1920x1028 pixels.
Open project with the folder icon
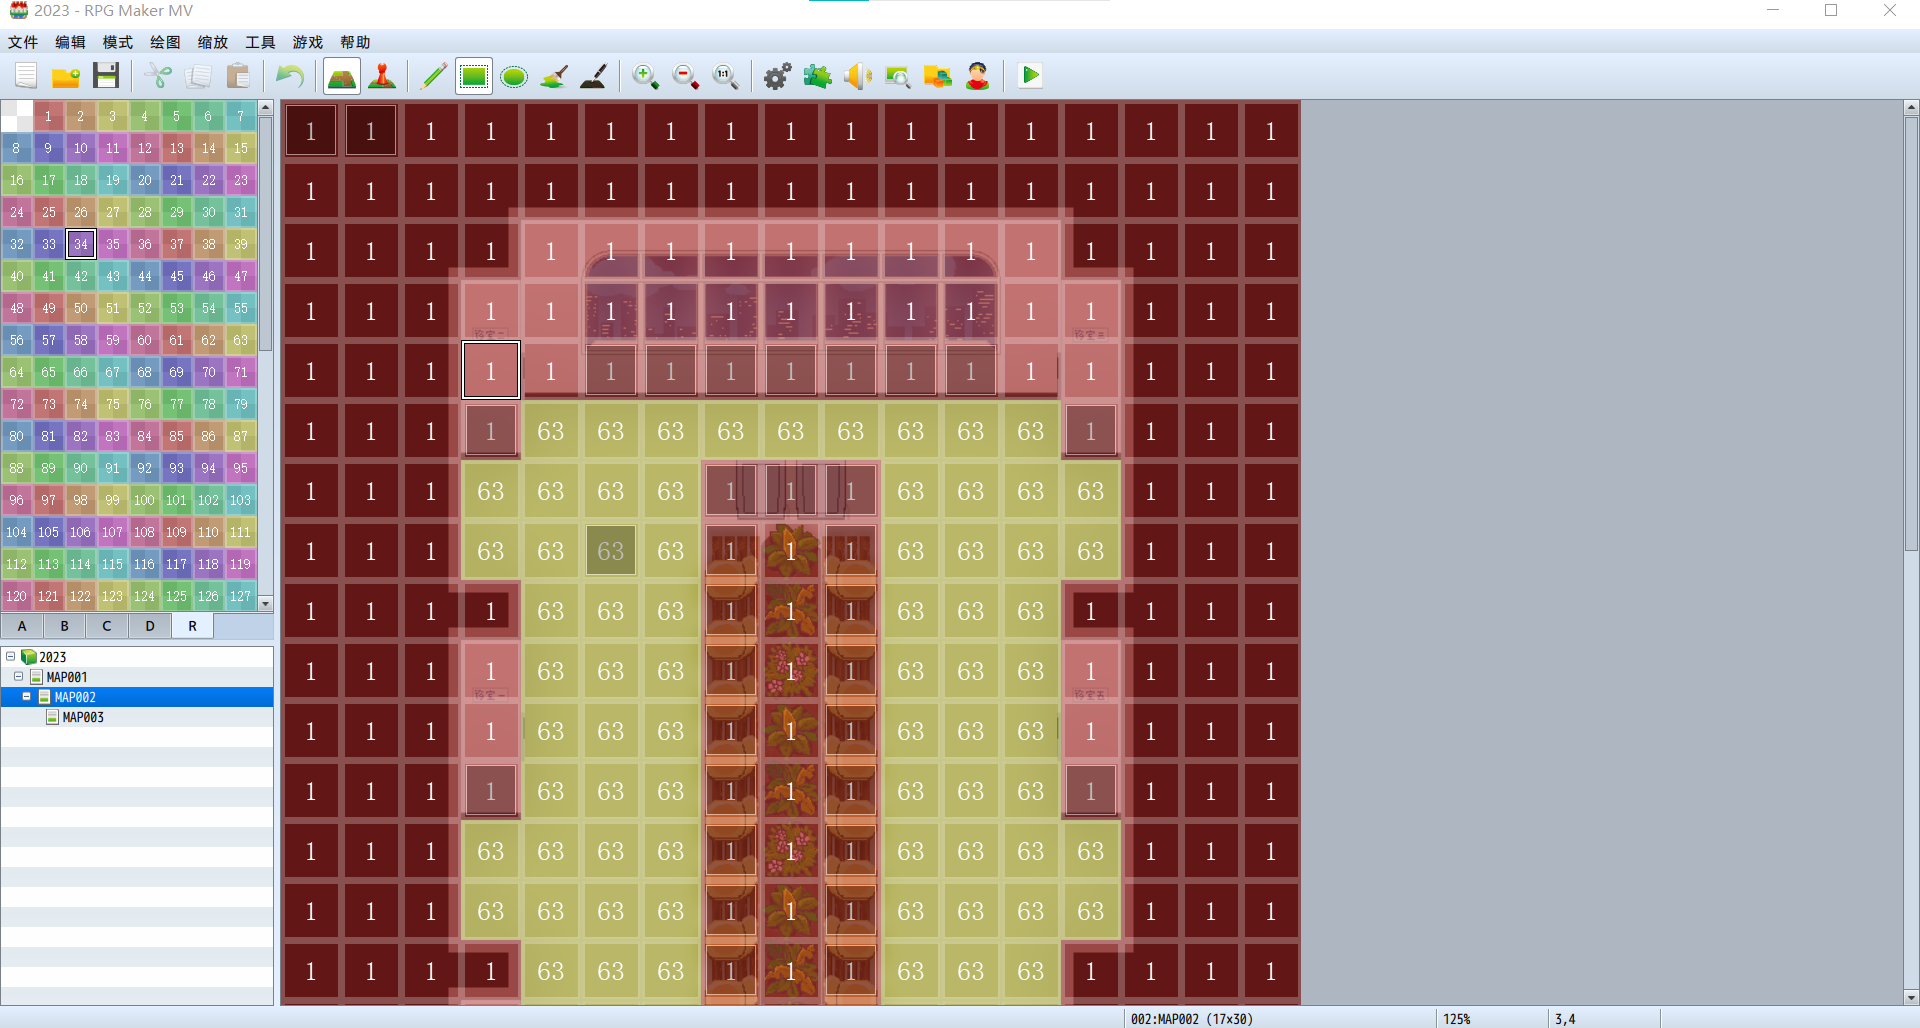click(x=66, y=76)
